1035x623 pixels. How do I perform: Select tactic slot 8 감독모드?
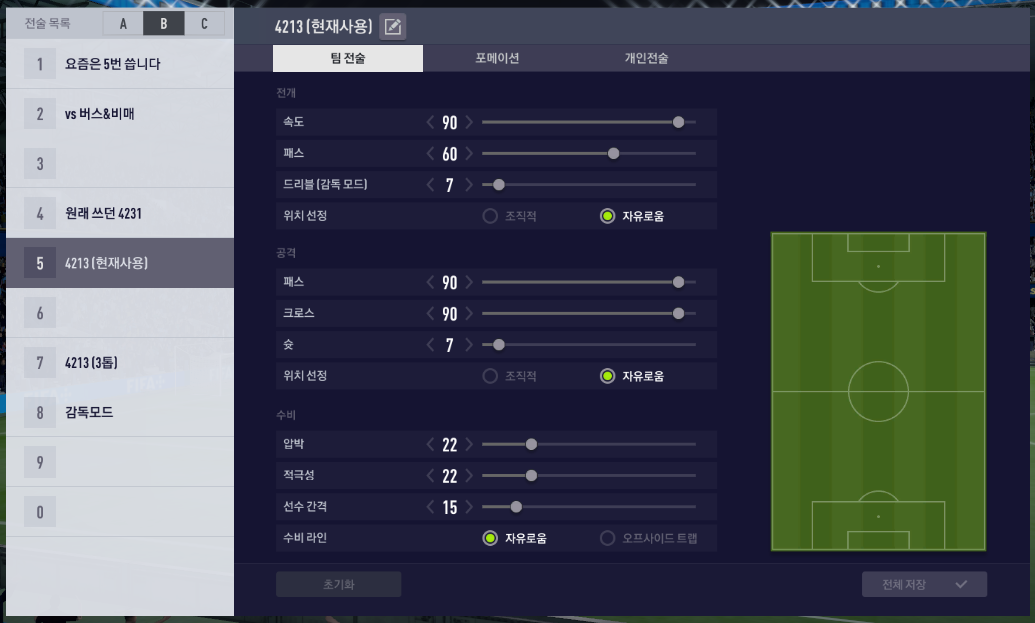pos(120,412)
